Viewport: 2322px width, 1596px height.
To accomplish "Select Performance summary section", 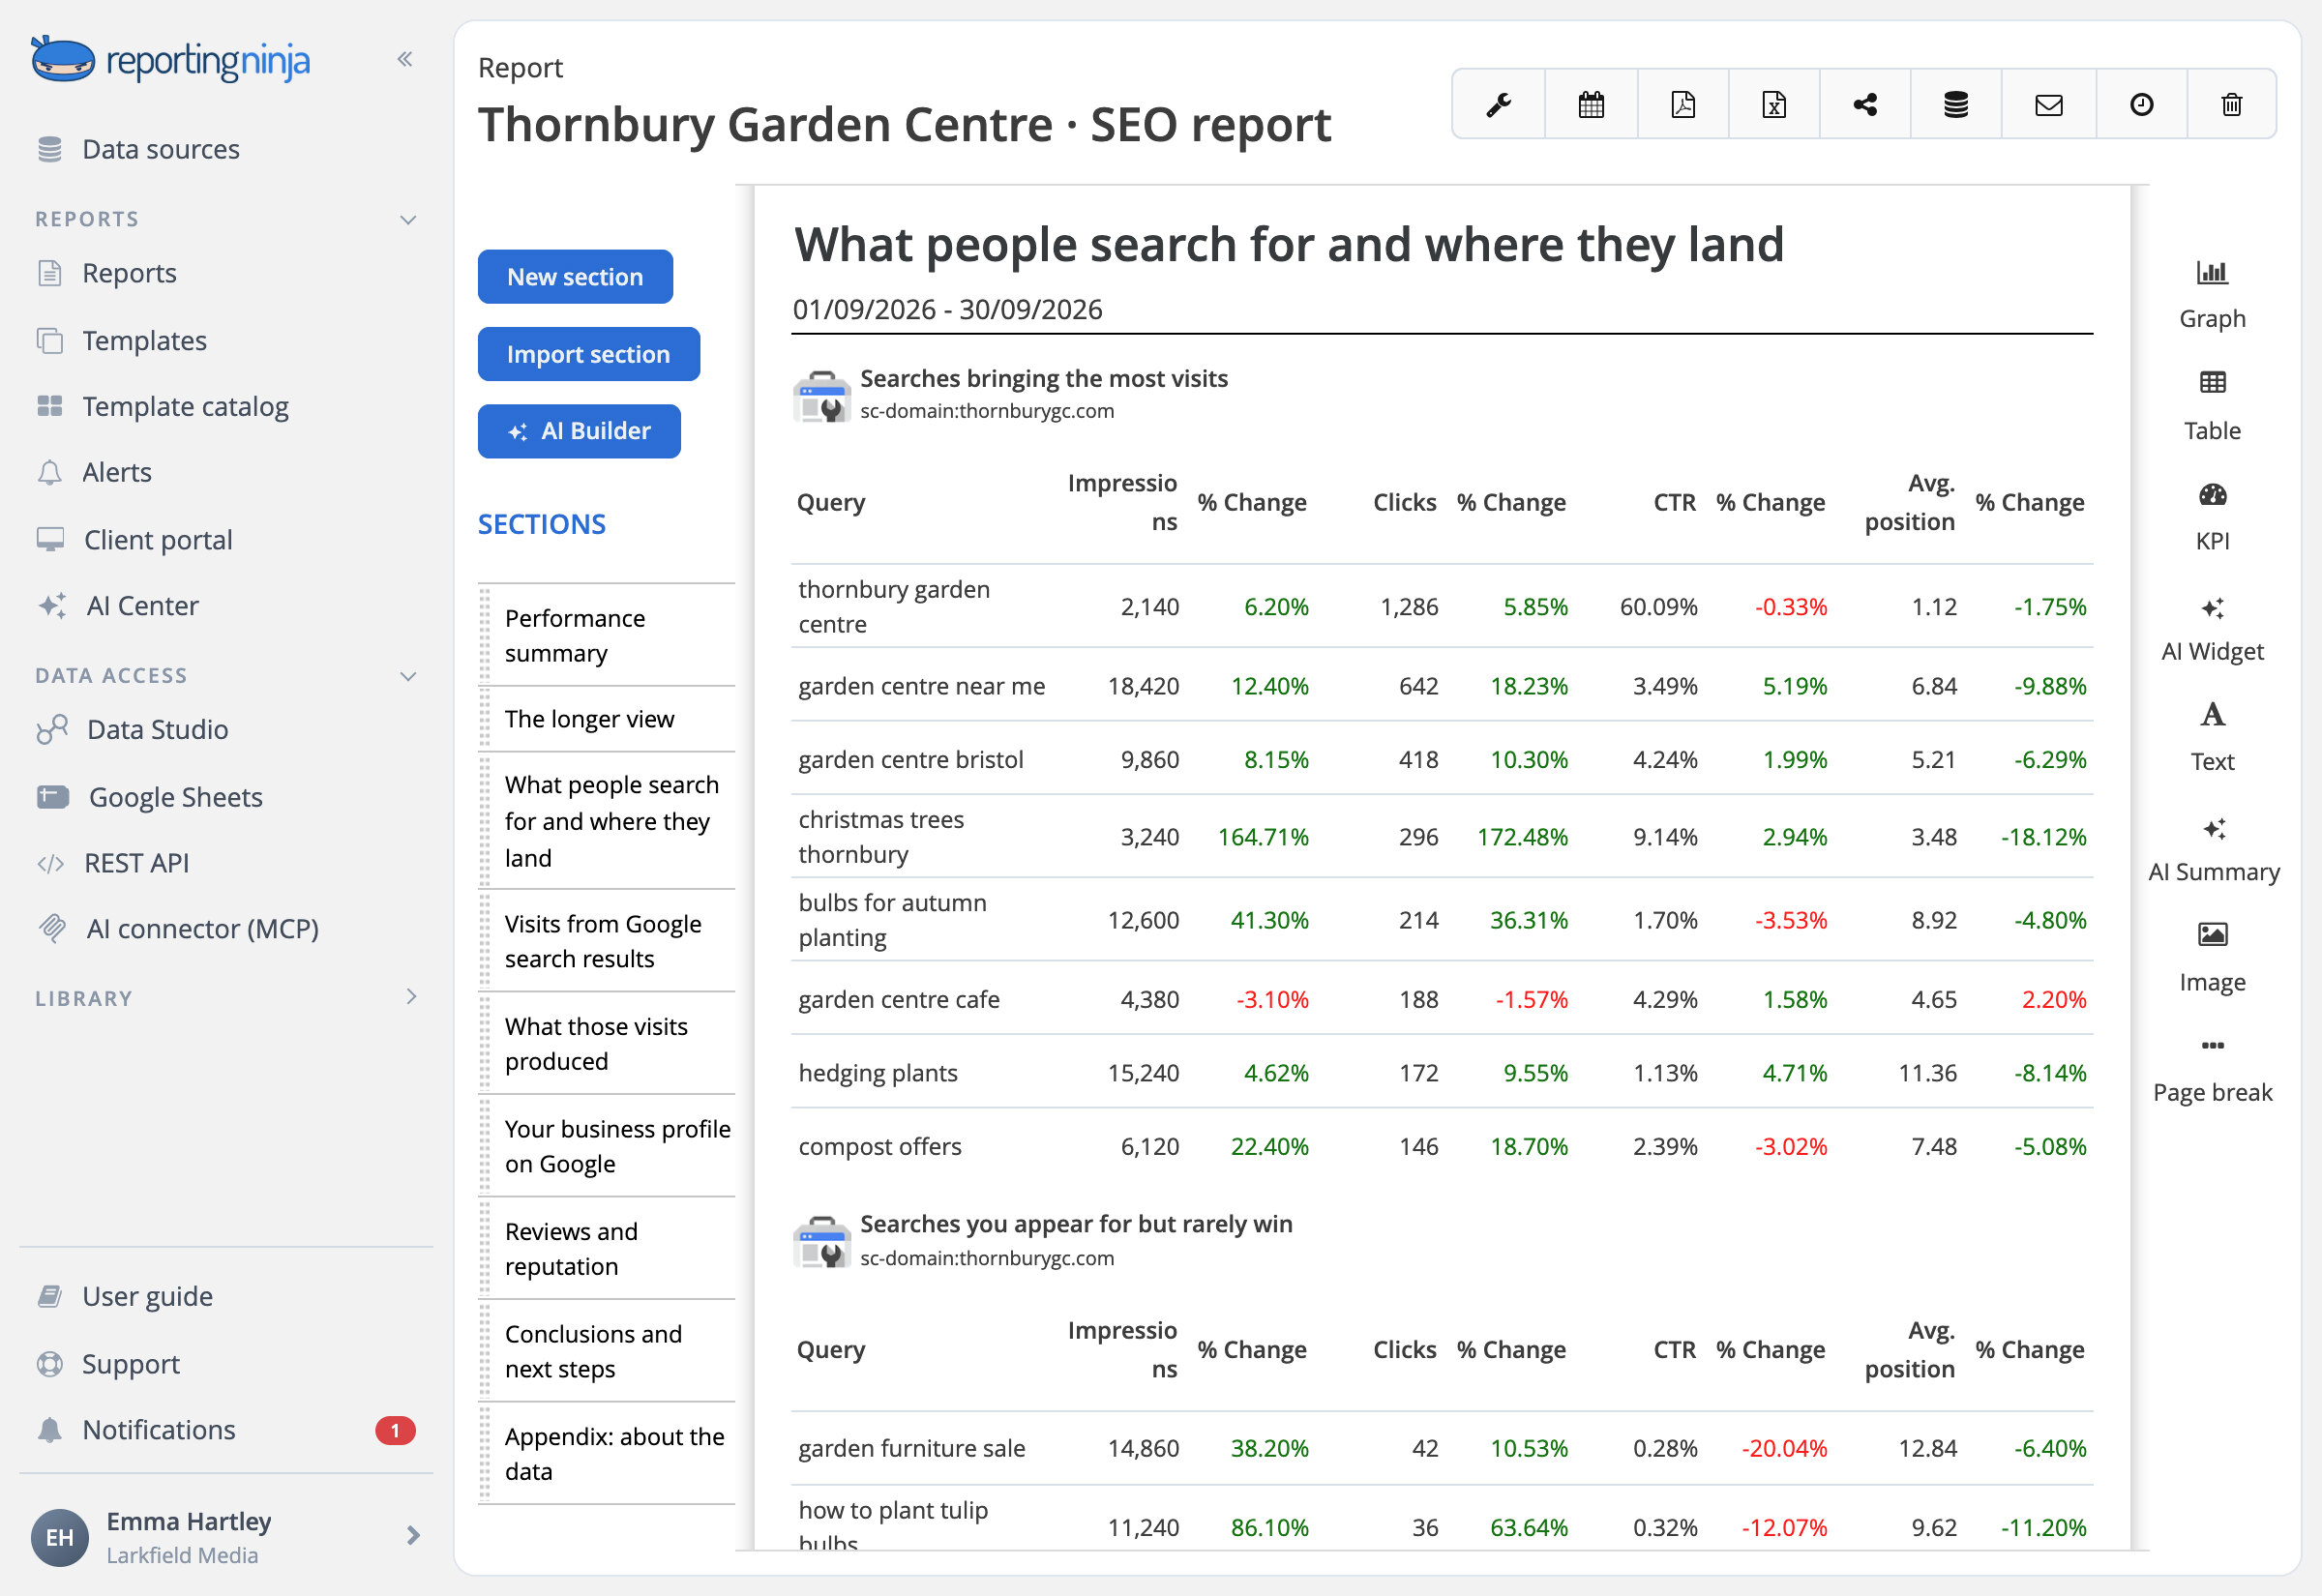I will 607,635.
